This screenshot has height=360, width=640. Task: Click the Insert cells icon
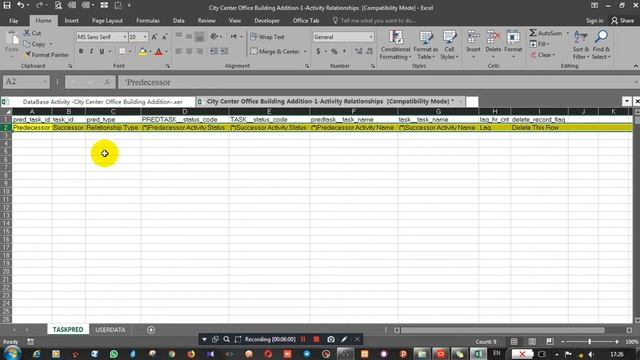point(473,38)
